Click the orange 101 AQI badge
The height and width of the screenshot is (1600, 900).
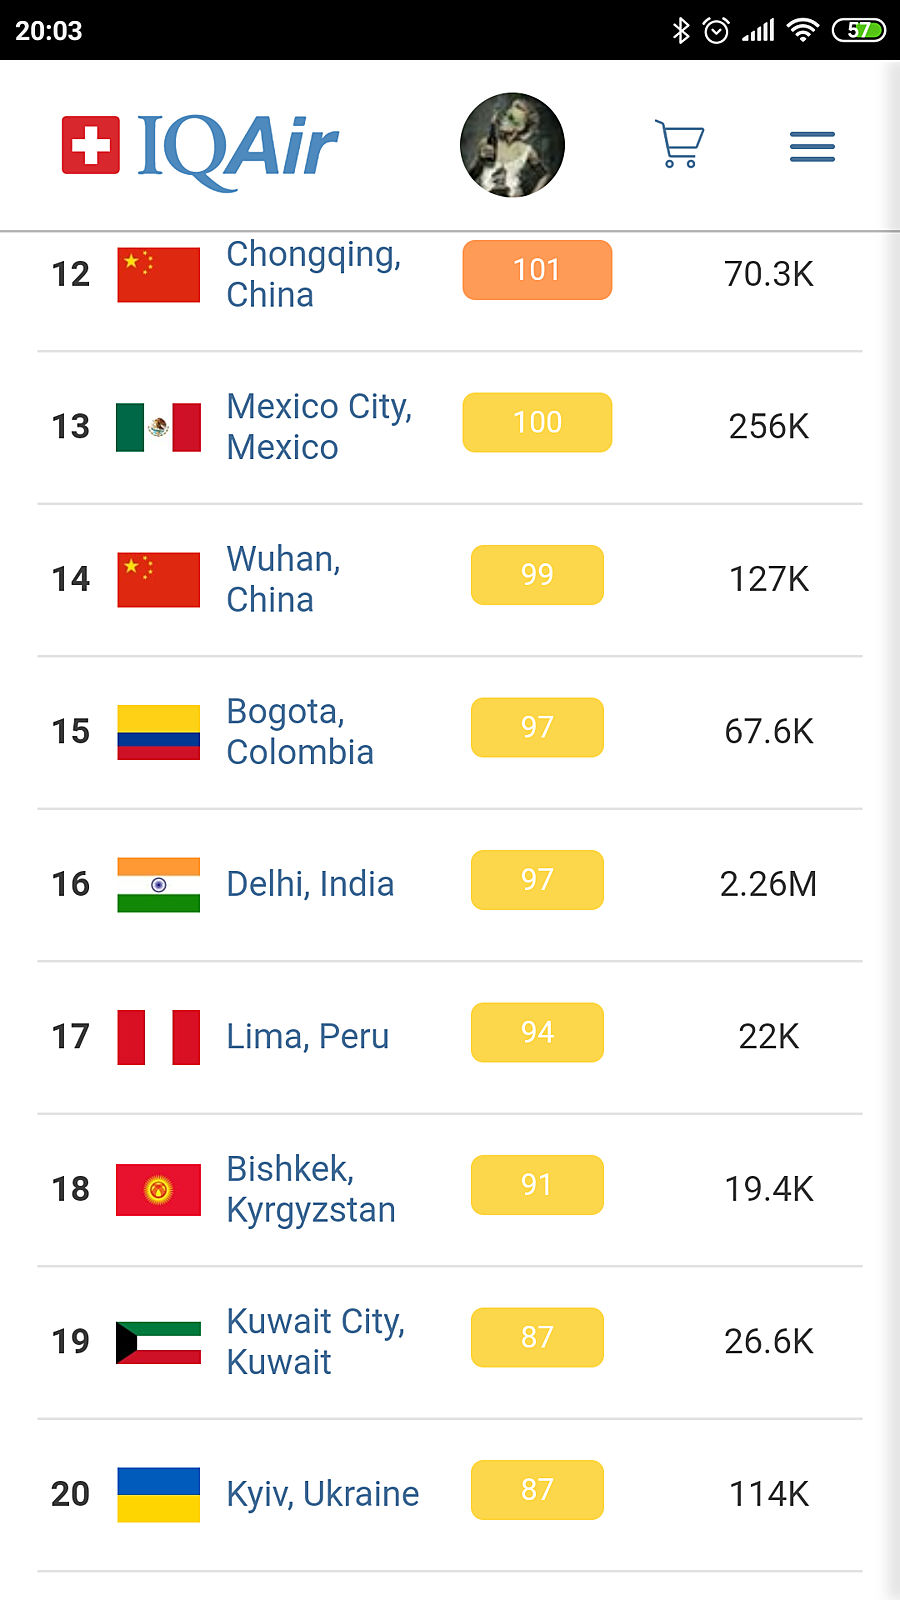pyautogui.click(x=537, y=270)
